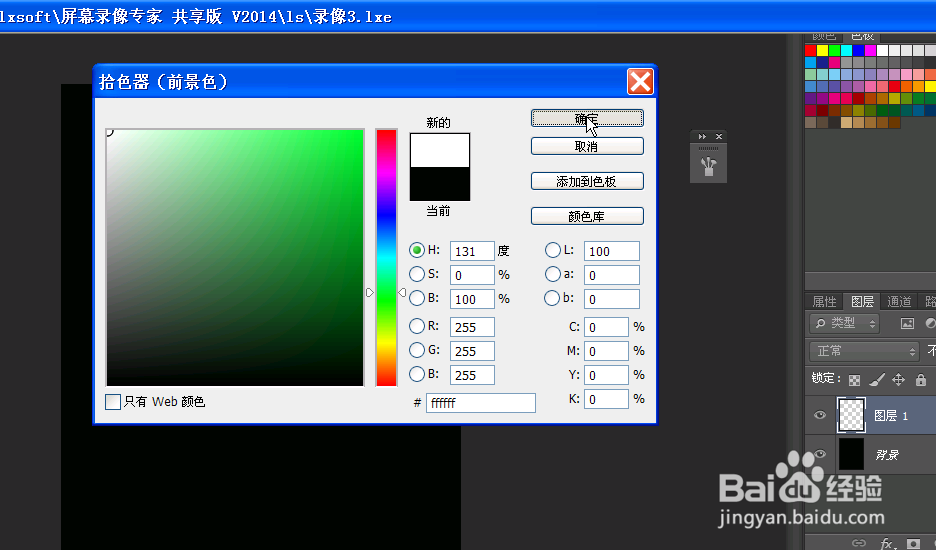Pick the magenta swatch in top row

[870, 50]
